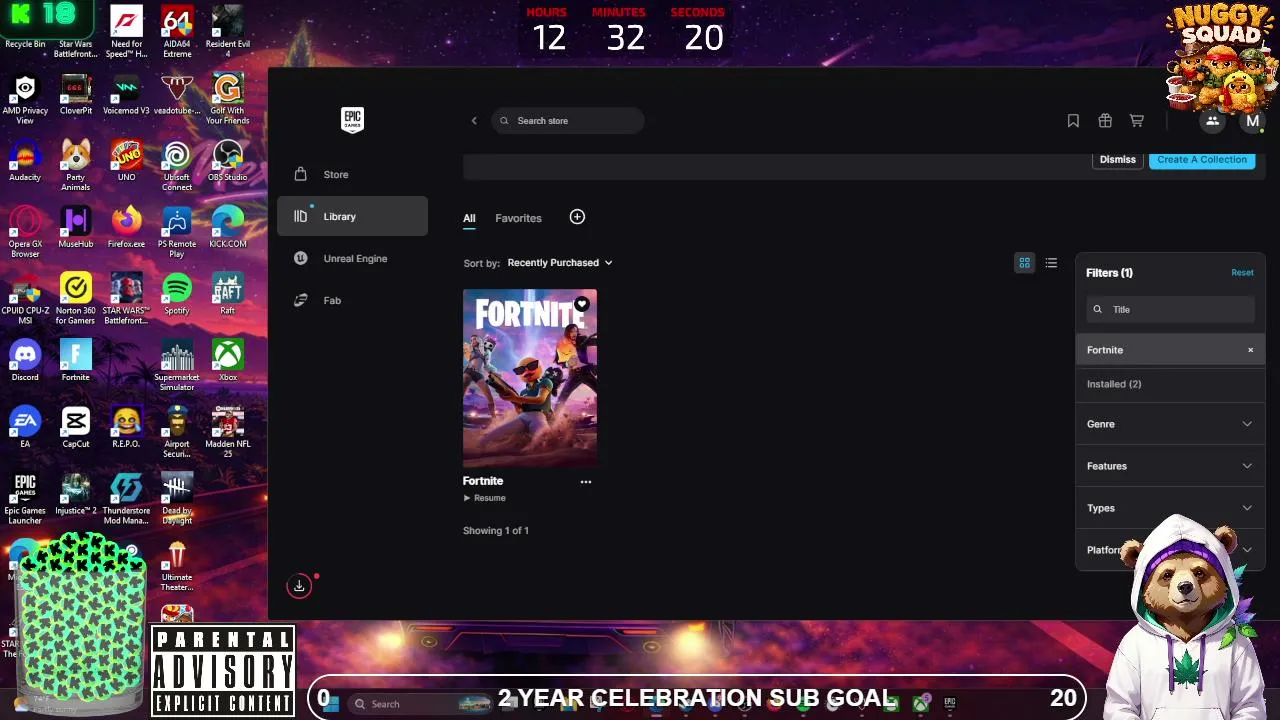This screenshot has height=720, width=1280.
Task: Open the gift redeem icon
Action: [1105, 121]
